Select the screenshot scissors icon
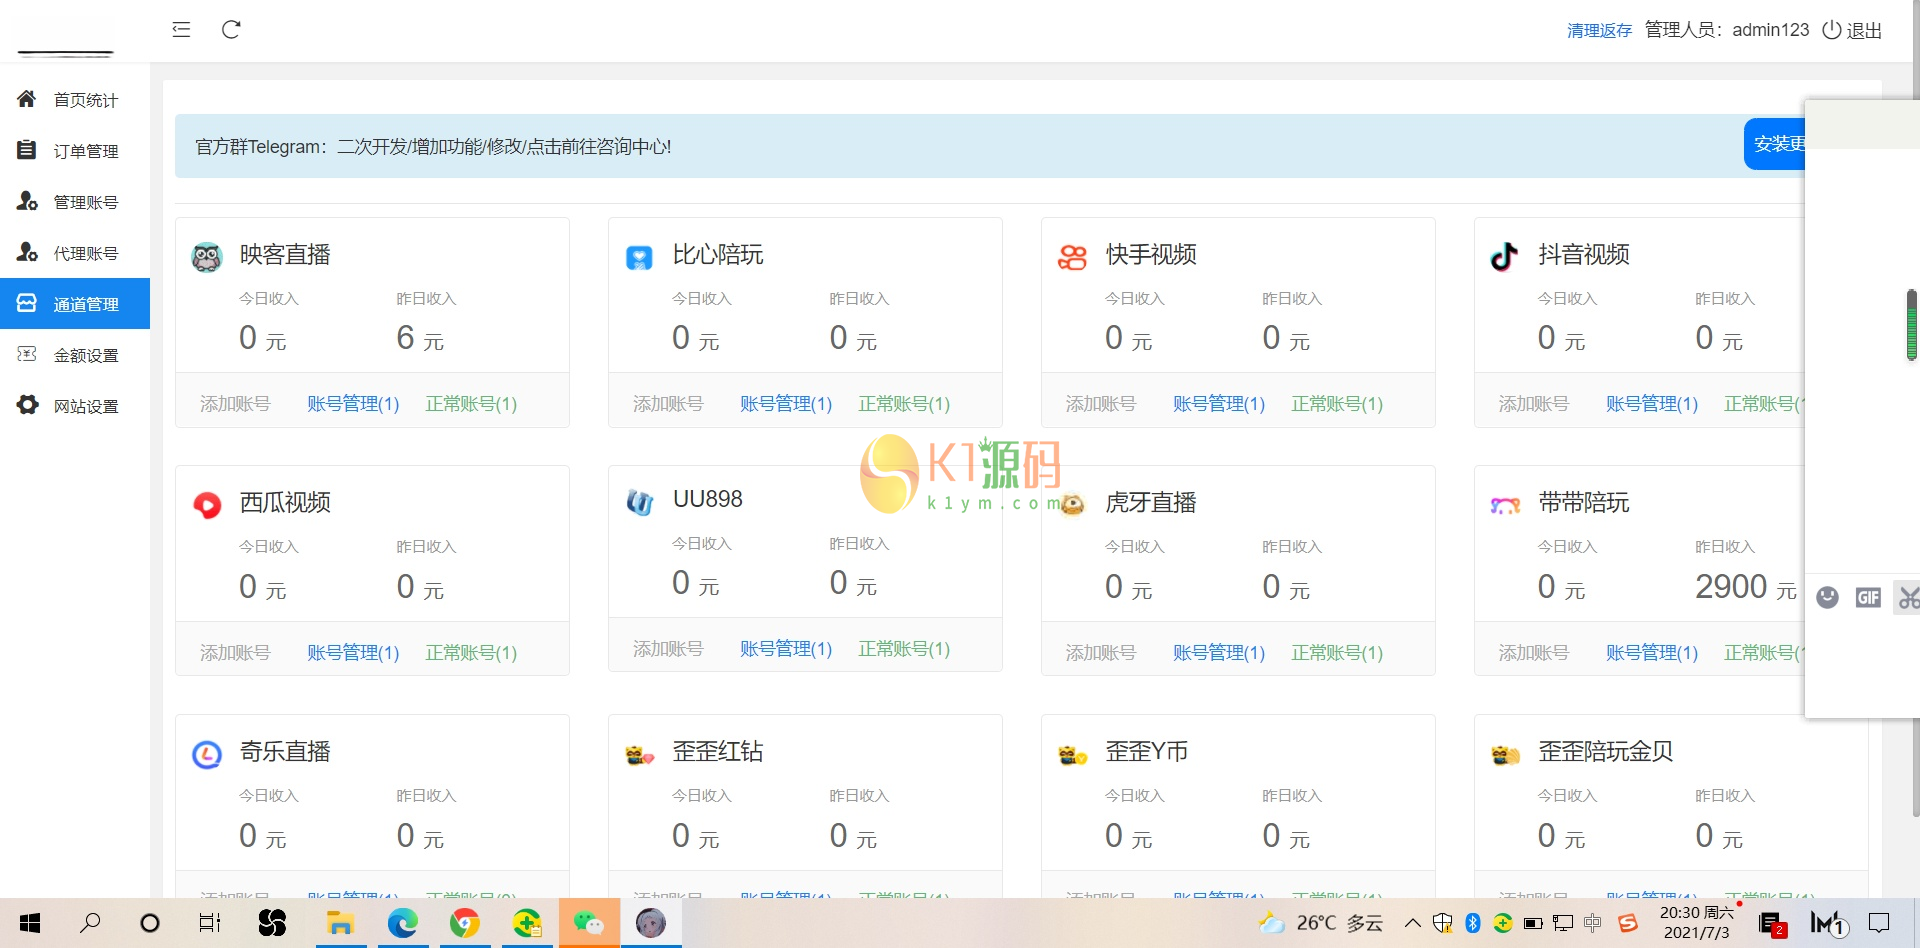 click(x=1908, y=597)
